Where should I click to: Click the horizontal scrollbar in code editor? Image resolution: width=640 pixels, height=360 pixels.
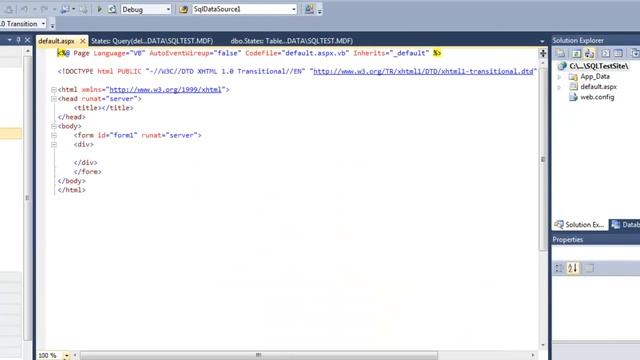pyautogui.click(x=258, y=356)
